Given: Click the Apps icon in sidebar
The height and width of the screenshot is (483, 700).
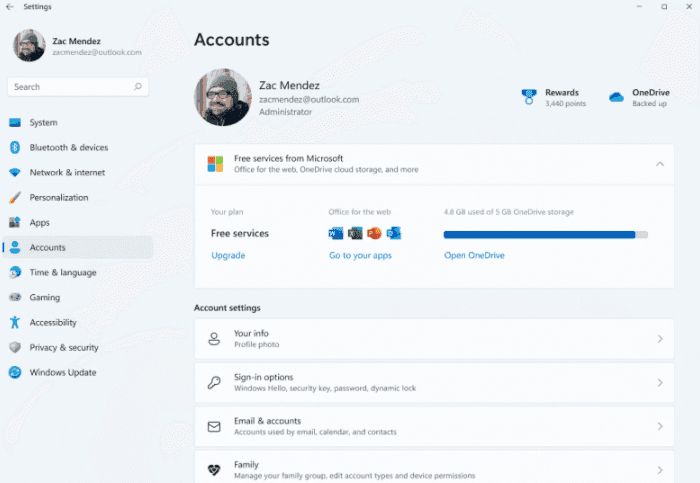Looking at the screenshot, I should (x=15, y=222).
